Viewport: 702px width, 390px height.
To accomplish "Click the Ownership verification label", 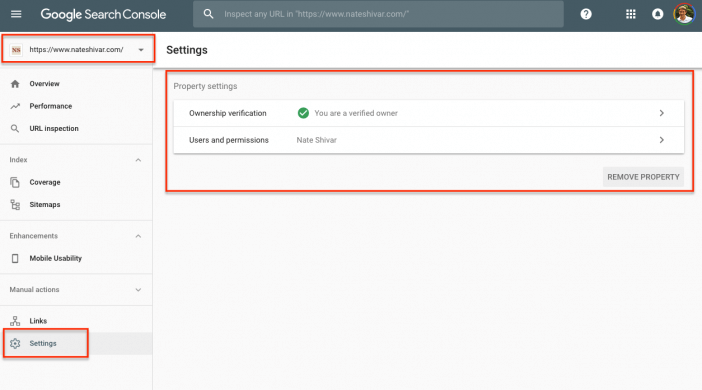I will tap(227, 113).
